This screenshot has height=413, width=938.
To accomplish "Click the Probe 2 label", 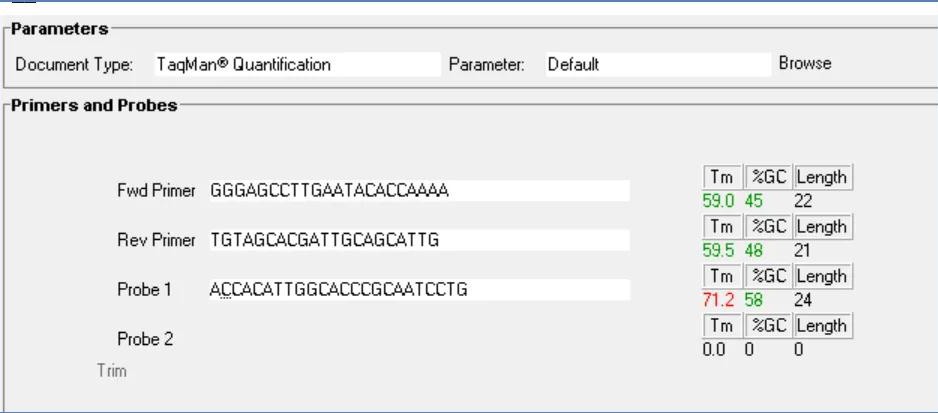I will [145, 339].
